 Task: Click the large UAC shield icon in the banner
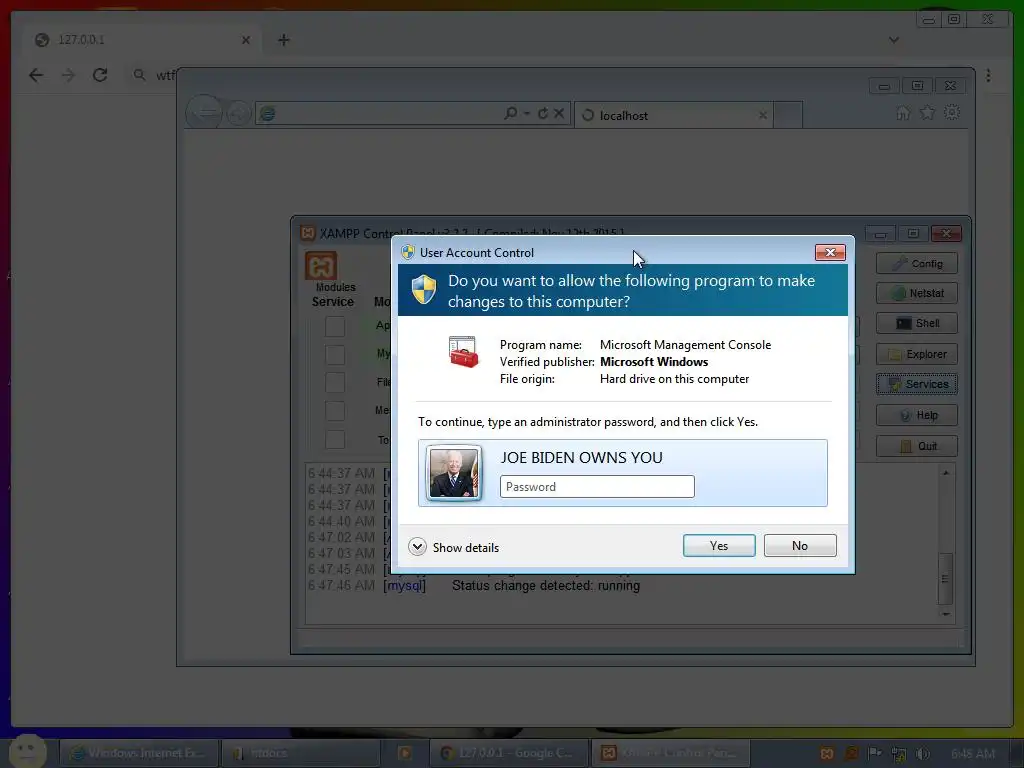(424, 289)
